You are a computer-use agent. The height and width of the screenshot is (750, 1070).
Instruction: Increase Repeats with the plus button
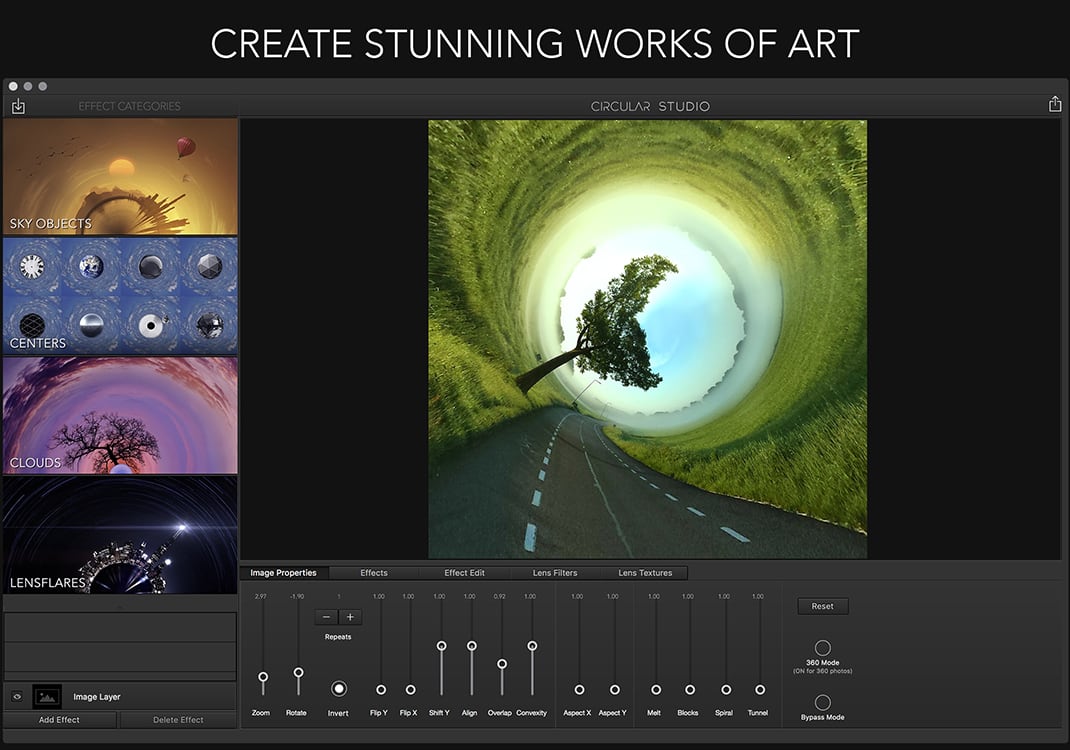click(350, 617)
